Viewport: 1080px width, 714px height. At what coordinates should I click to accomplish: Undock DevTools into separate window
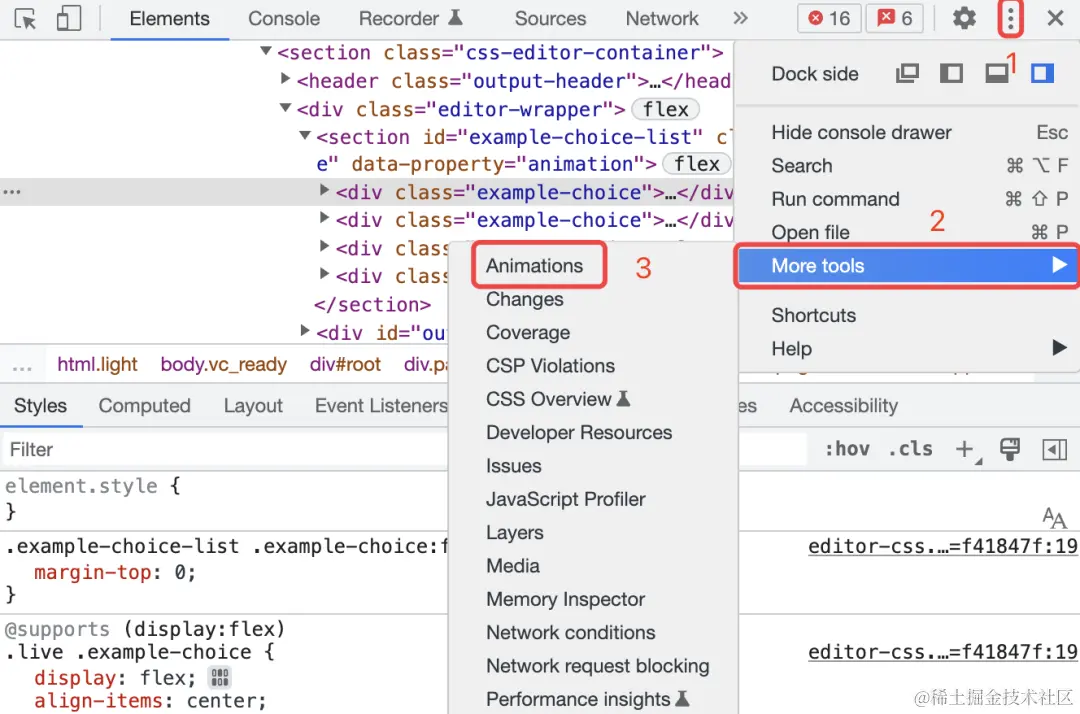pyautogui.click(x=907, y=73)
